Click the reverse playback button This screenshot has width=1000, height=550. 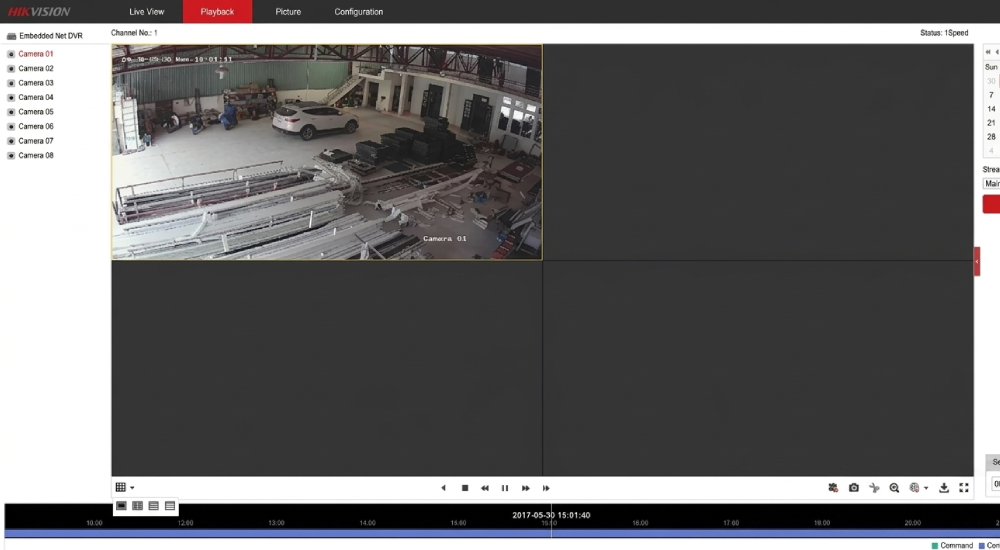(x=443, y=488)
